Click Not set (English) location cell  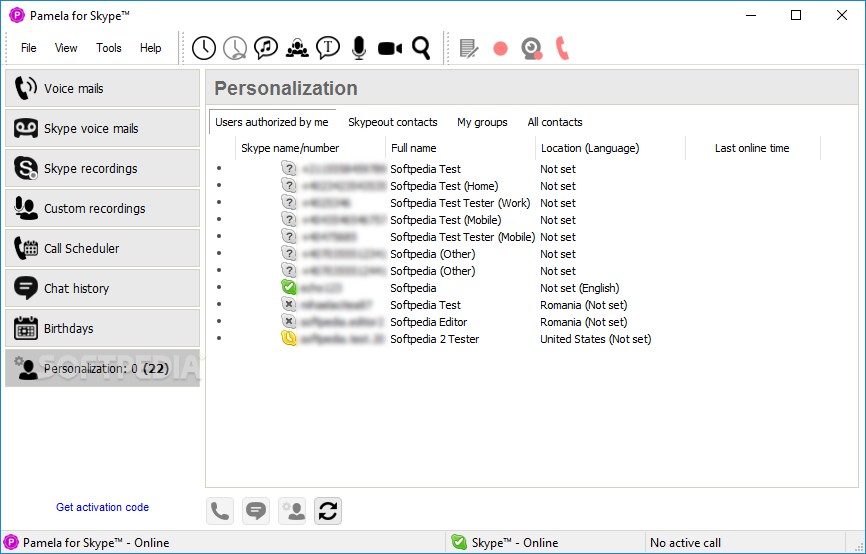[x=579, y=288]
